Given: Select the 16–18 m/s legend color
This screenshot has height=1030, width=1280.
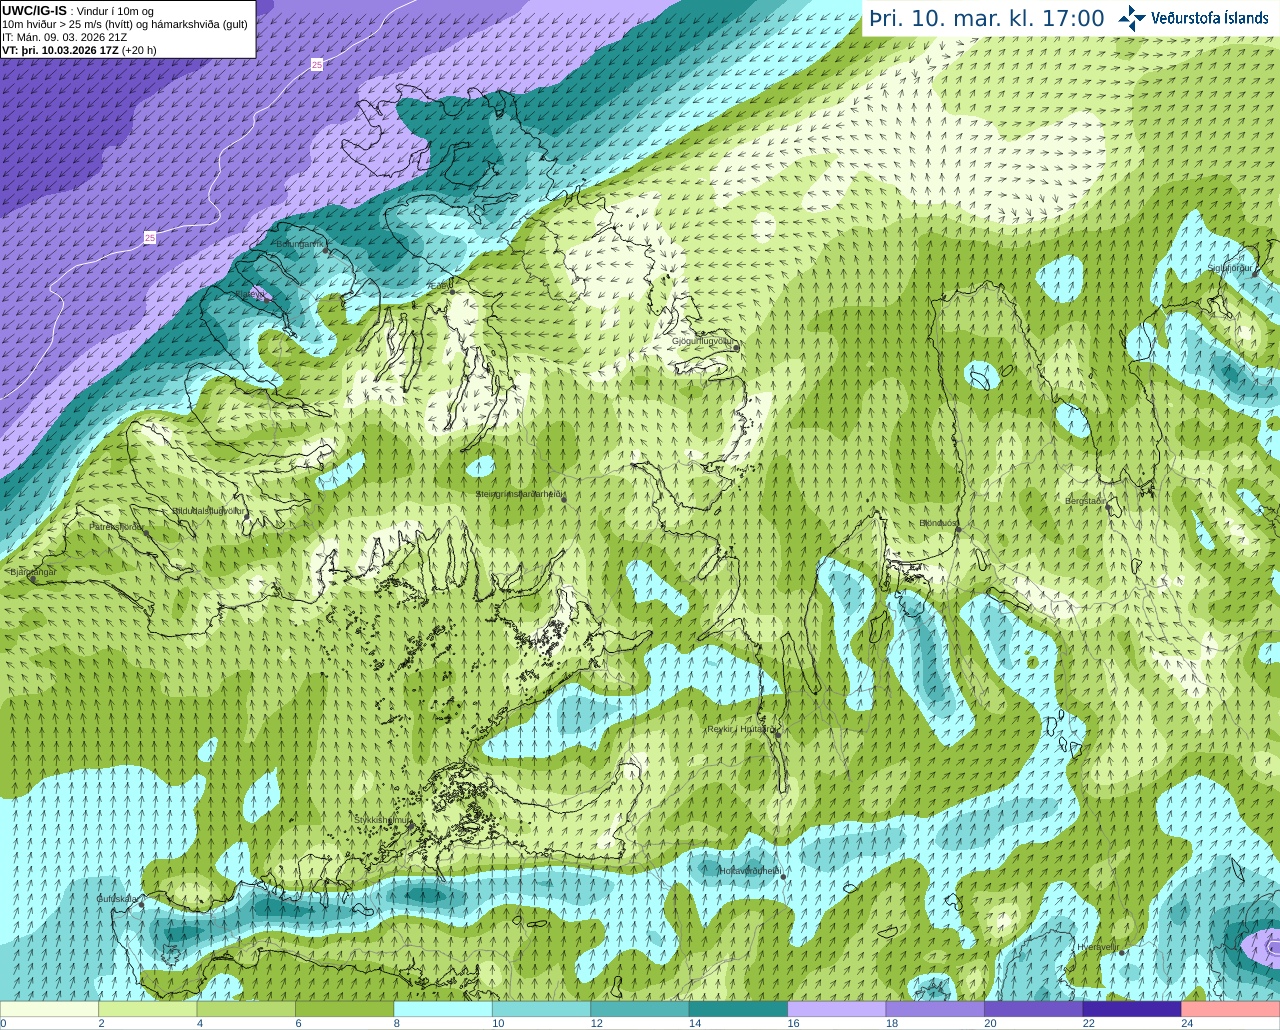Looking at the screenshot, I should [837, 1009].
